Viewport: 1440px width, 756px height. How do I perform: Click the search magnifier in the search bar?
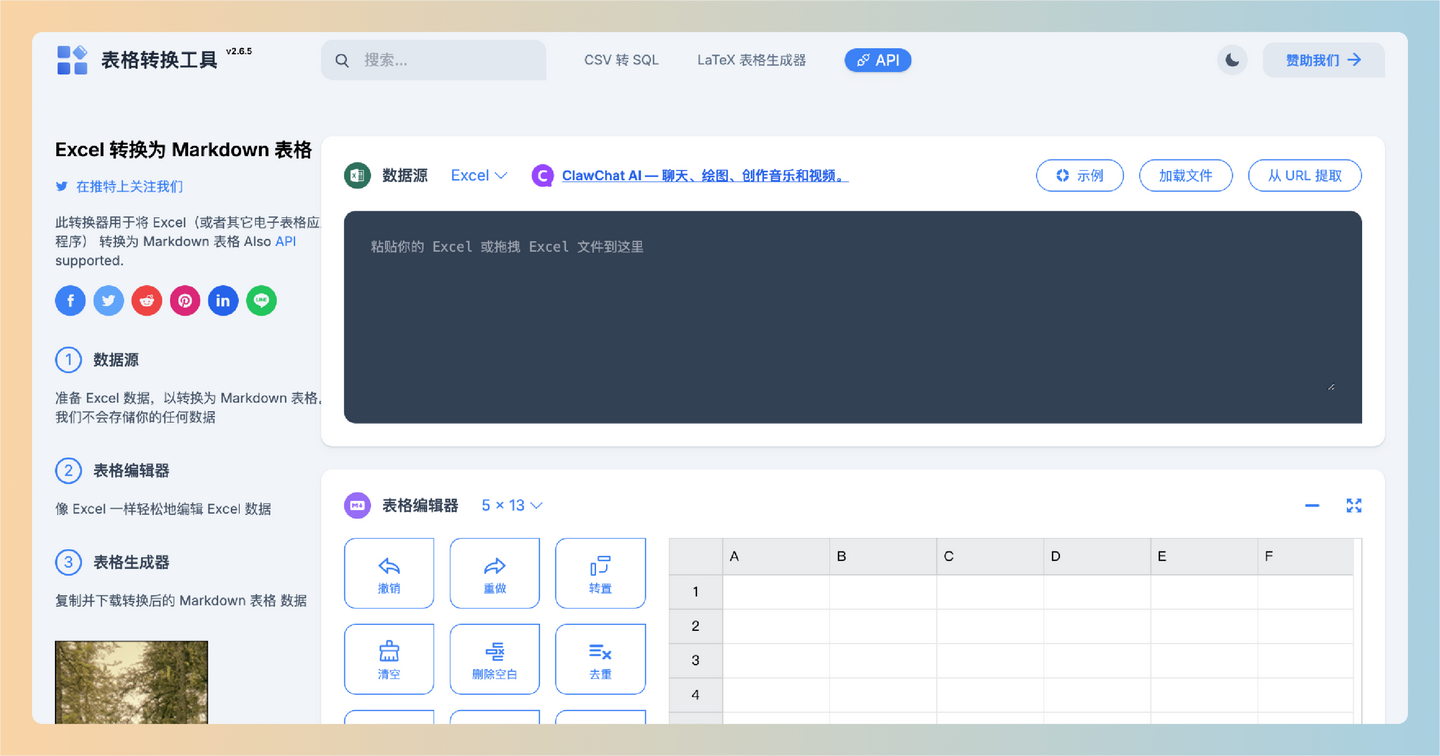pos(342,60)
